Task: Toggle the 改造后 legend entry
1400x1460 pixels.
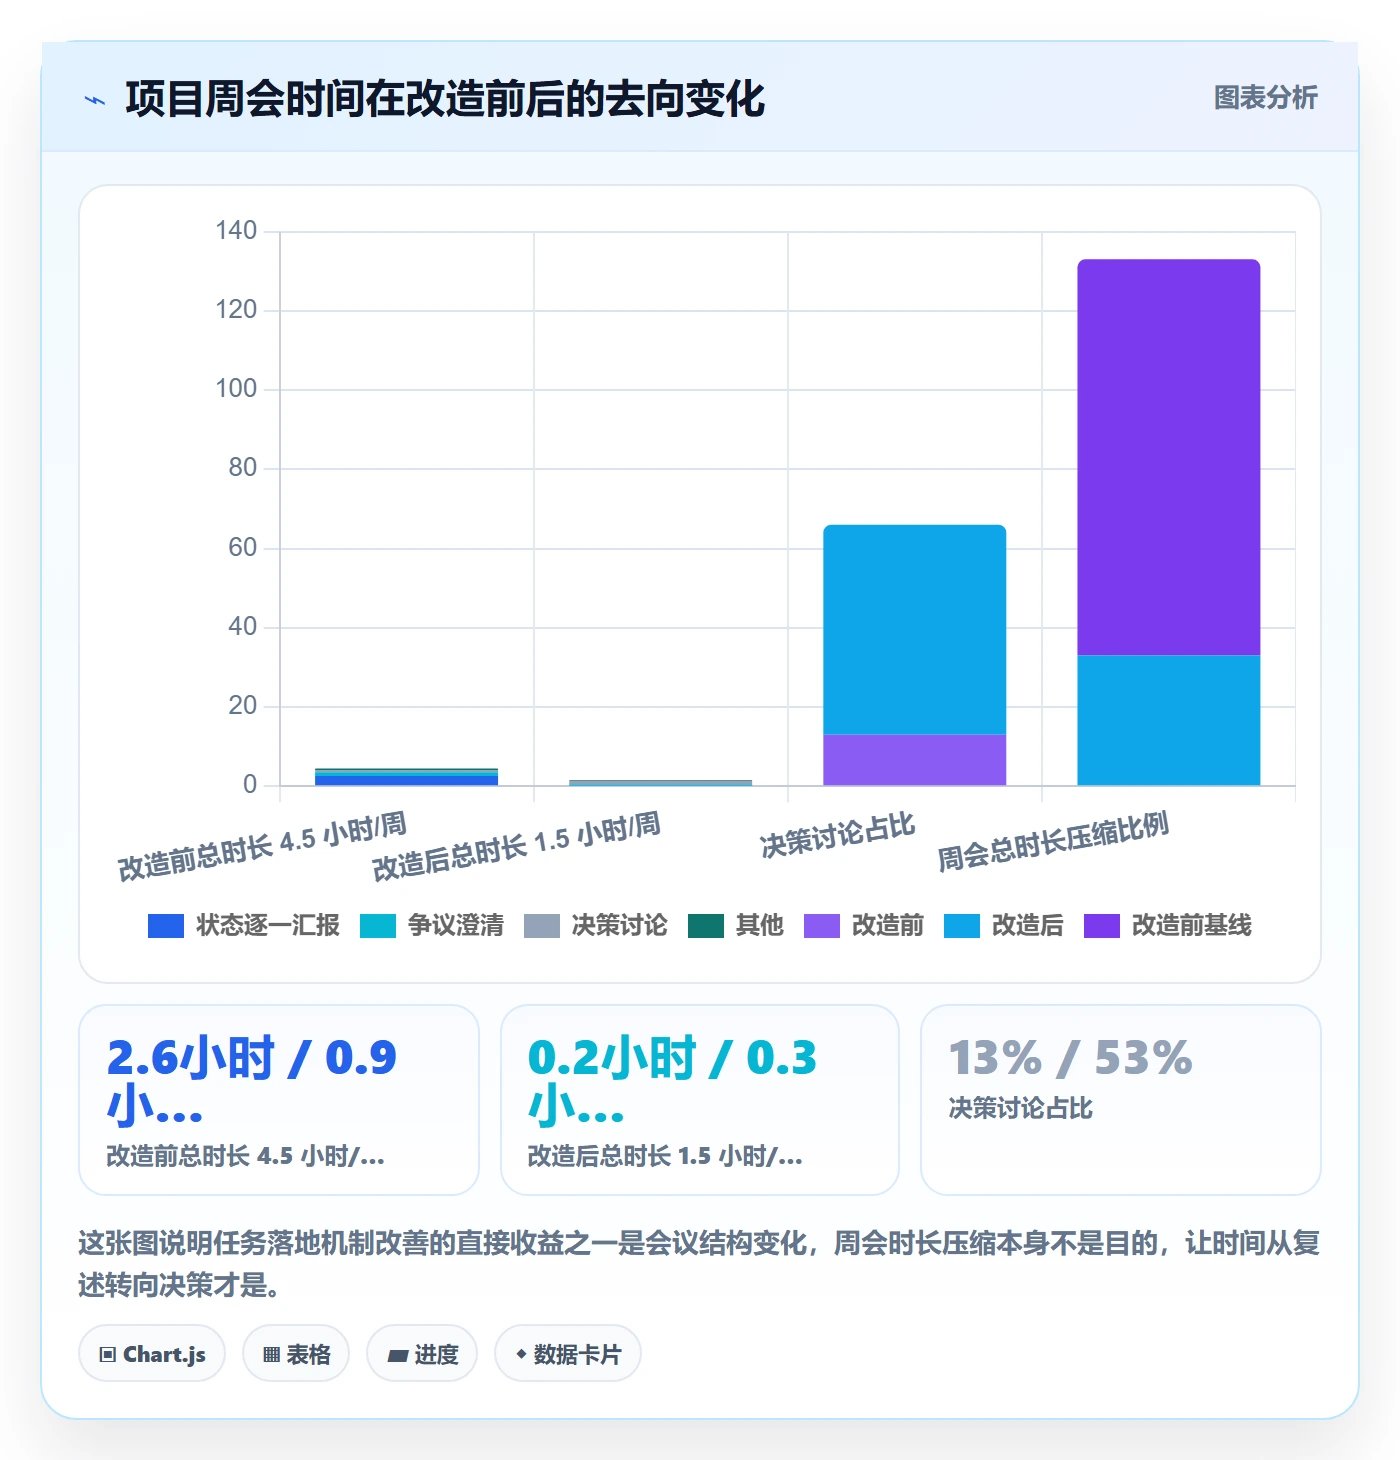Action: click(x=1004, y=926)
